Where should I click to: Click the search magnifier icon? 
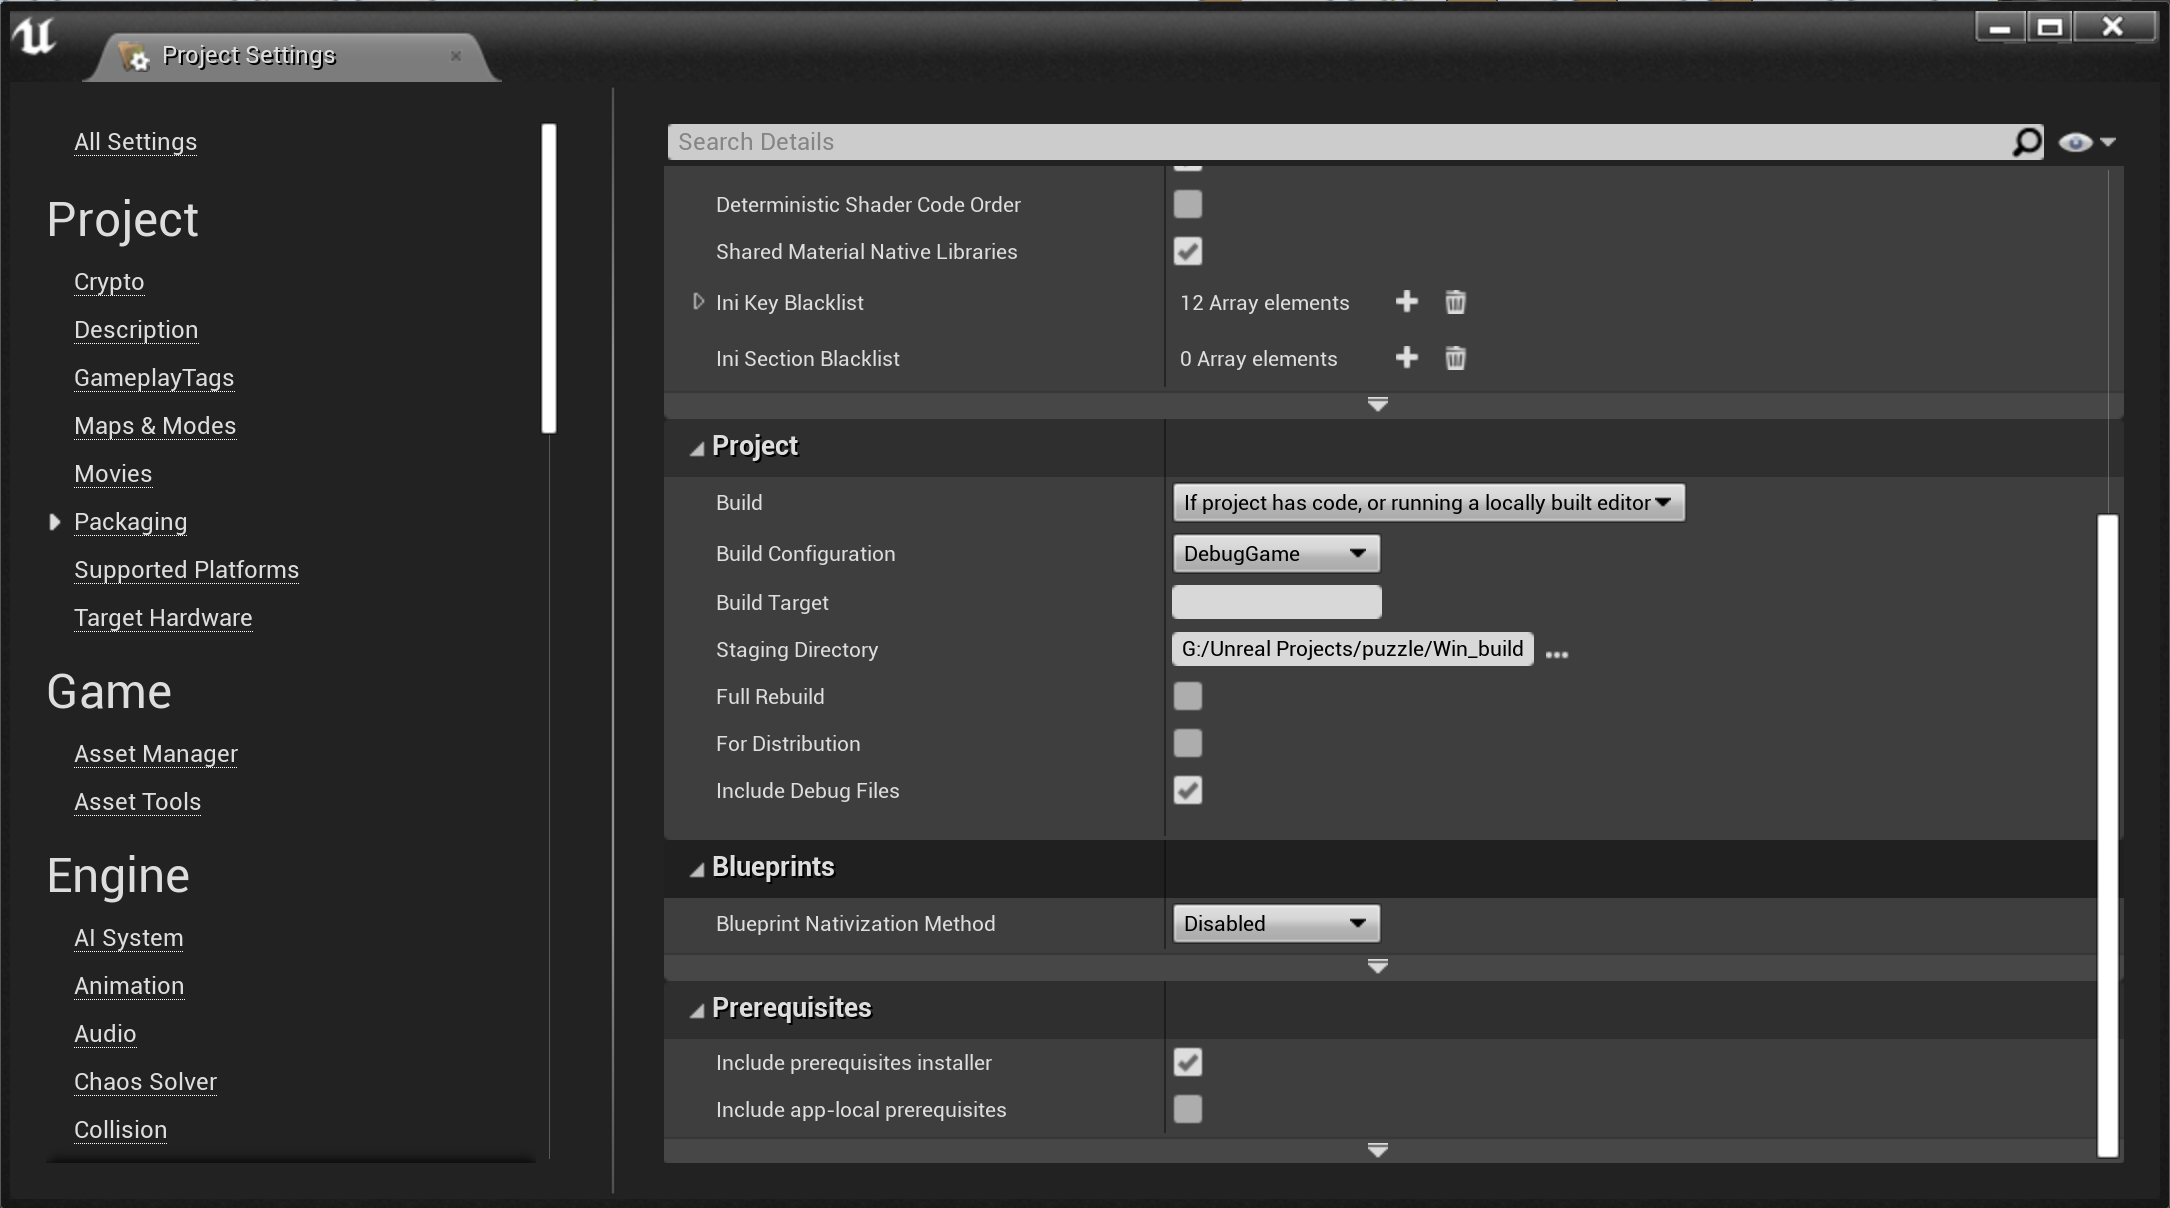click(x=2027, y=141)
